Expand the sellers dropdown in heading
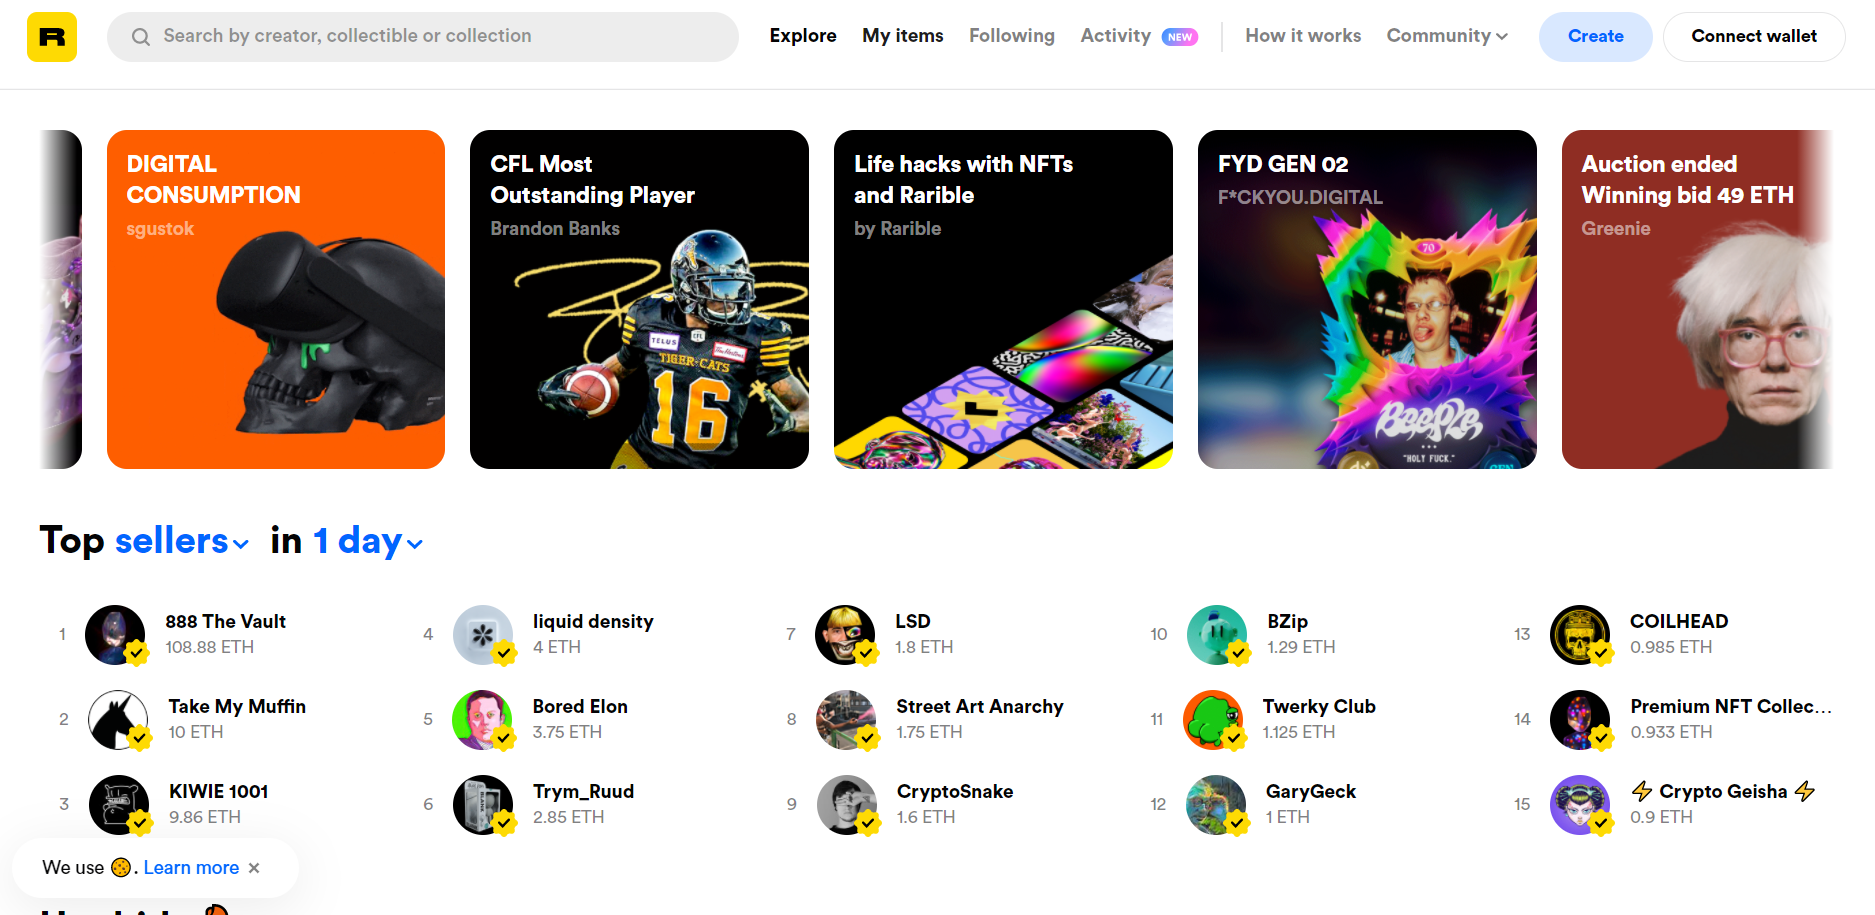This screenshot has width=1875, height=915. click(x=182, y=541)
